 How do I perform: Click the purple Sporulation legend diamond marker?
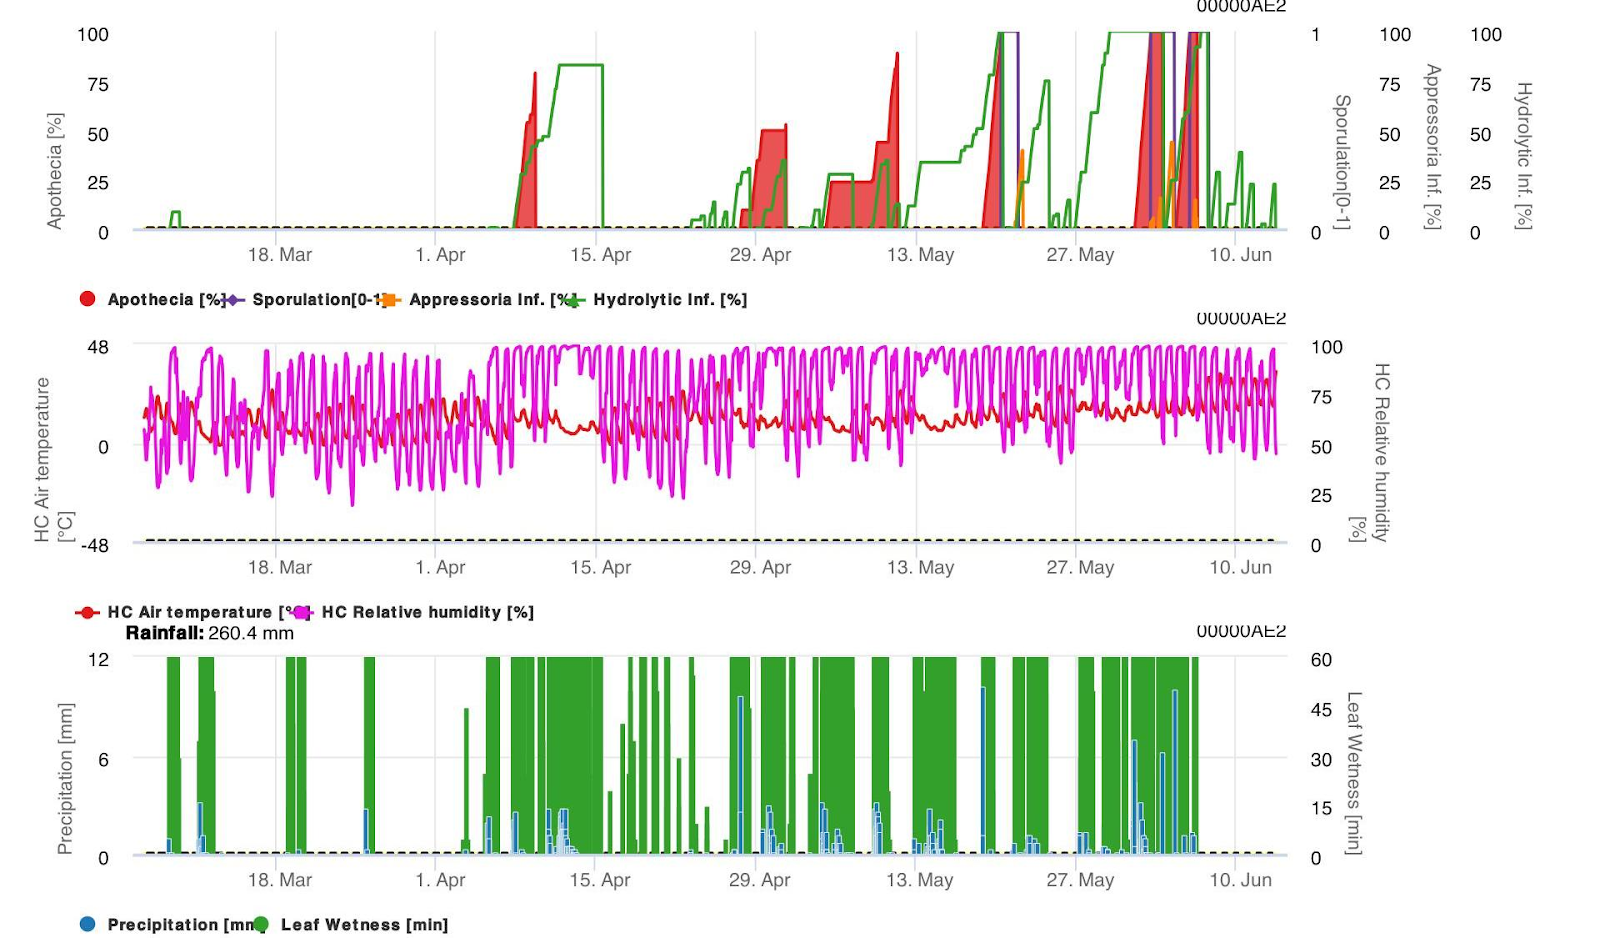[235, 299]
